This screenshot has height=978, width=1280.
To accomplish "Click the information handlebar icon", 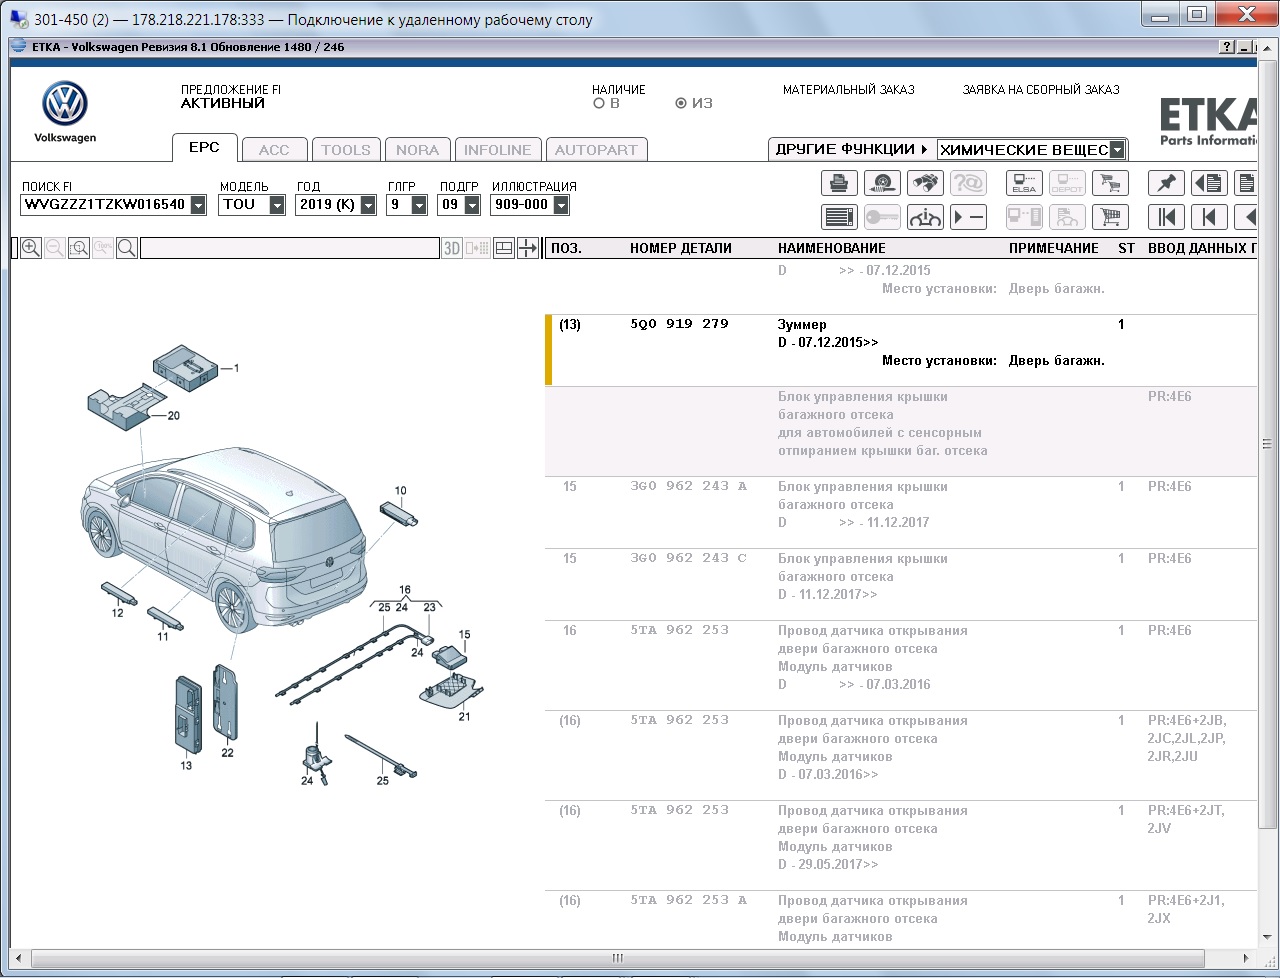I will pyautogui.click(x=925, y=217).
